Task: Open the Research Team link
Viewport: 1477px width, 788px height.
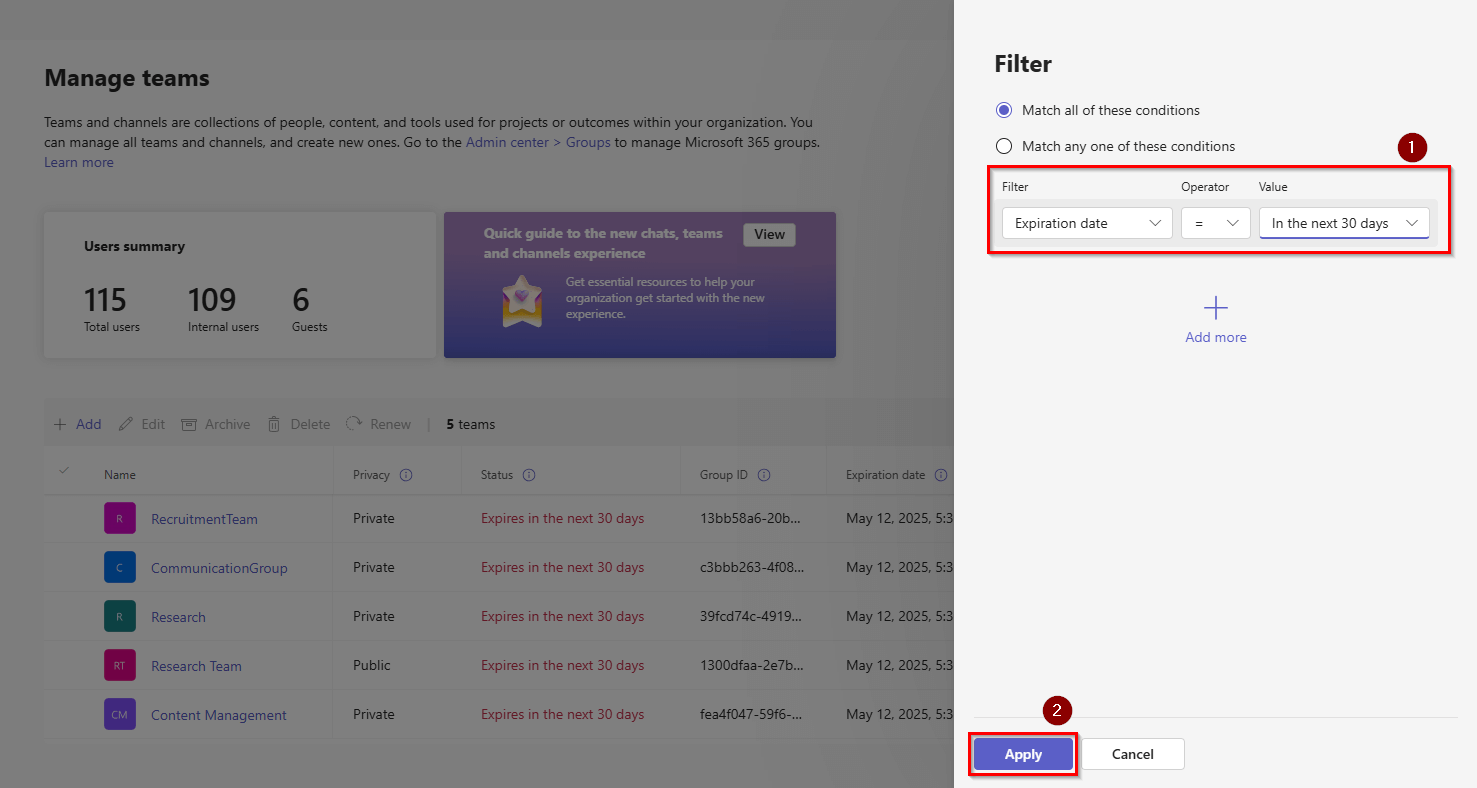Action: pos(196,666)
